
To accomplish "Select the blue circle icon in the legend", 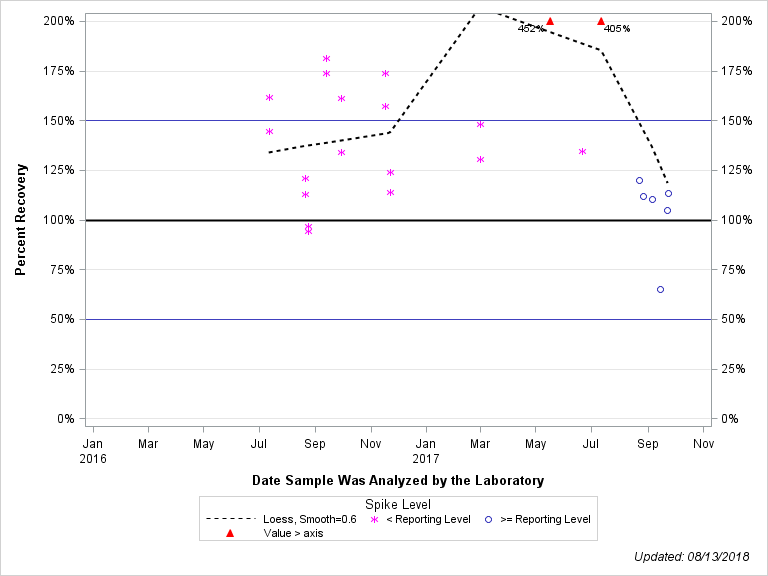I will click(x=488, y=520).
